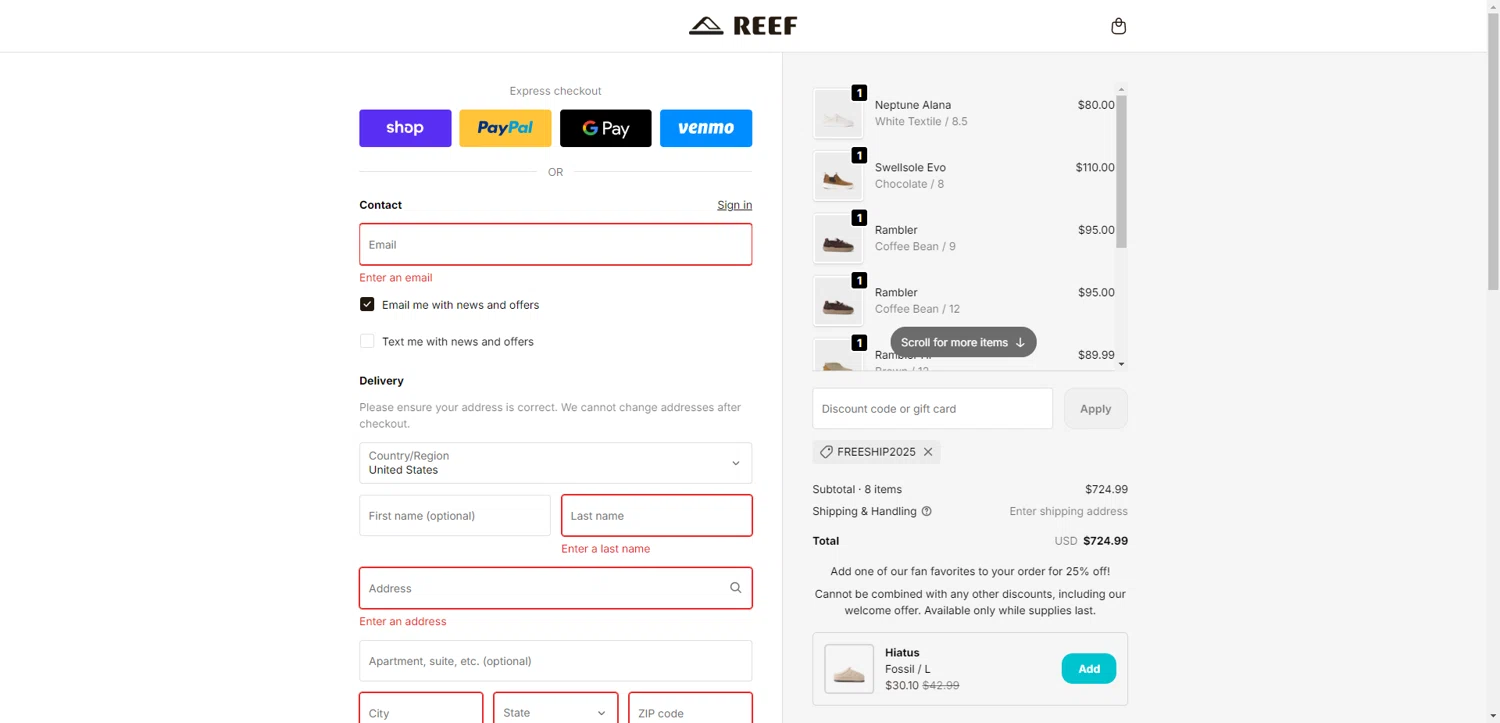This screenshot has height=723, width=1500.
Task: Click the Apply discount button
Action: [1095, 409]
